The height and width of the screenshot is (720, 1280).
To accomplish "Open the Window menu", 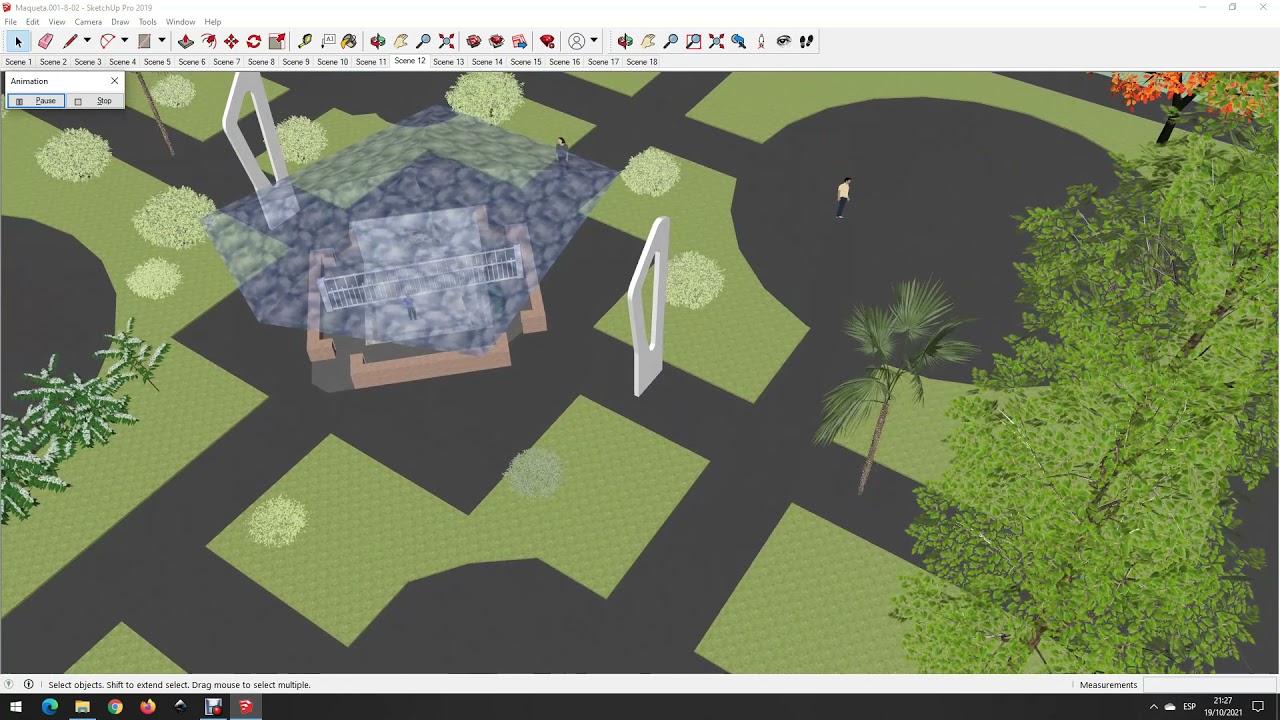I will (x=180, y=21).
